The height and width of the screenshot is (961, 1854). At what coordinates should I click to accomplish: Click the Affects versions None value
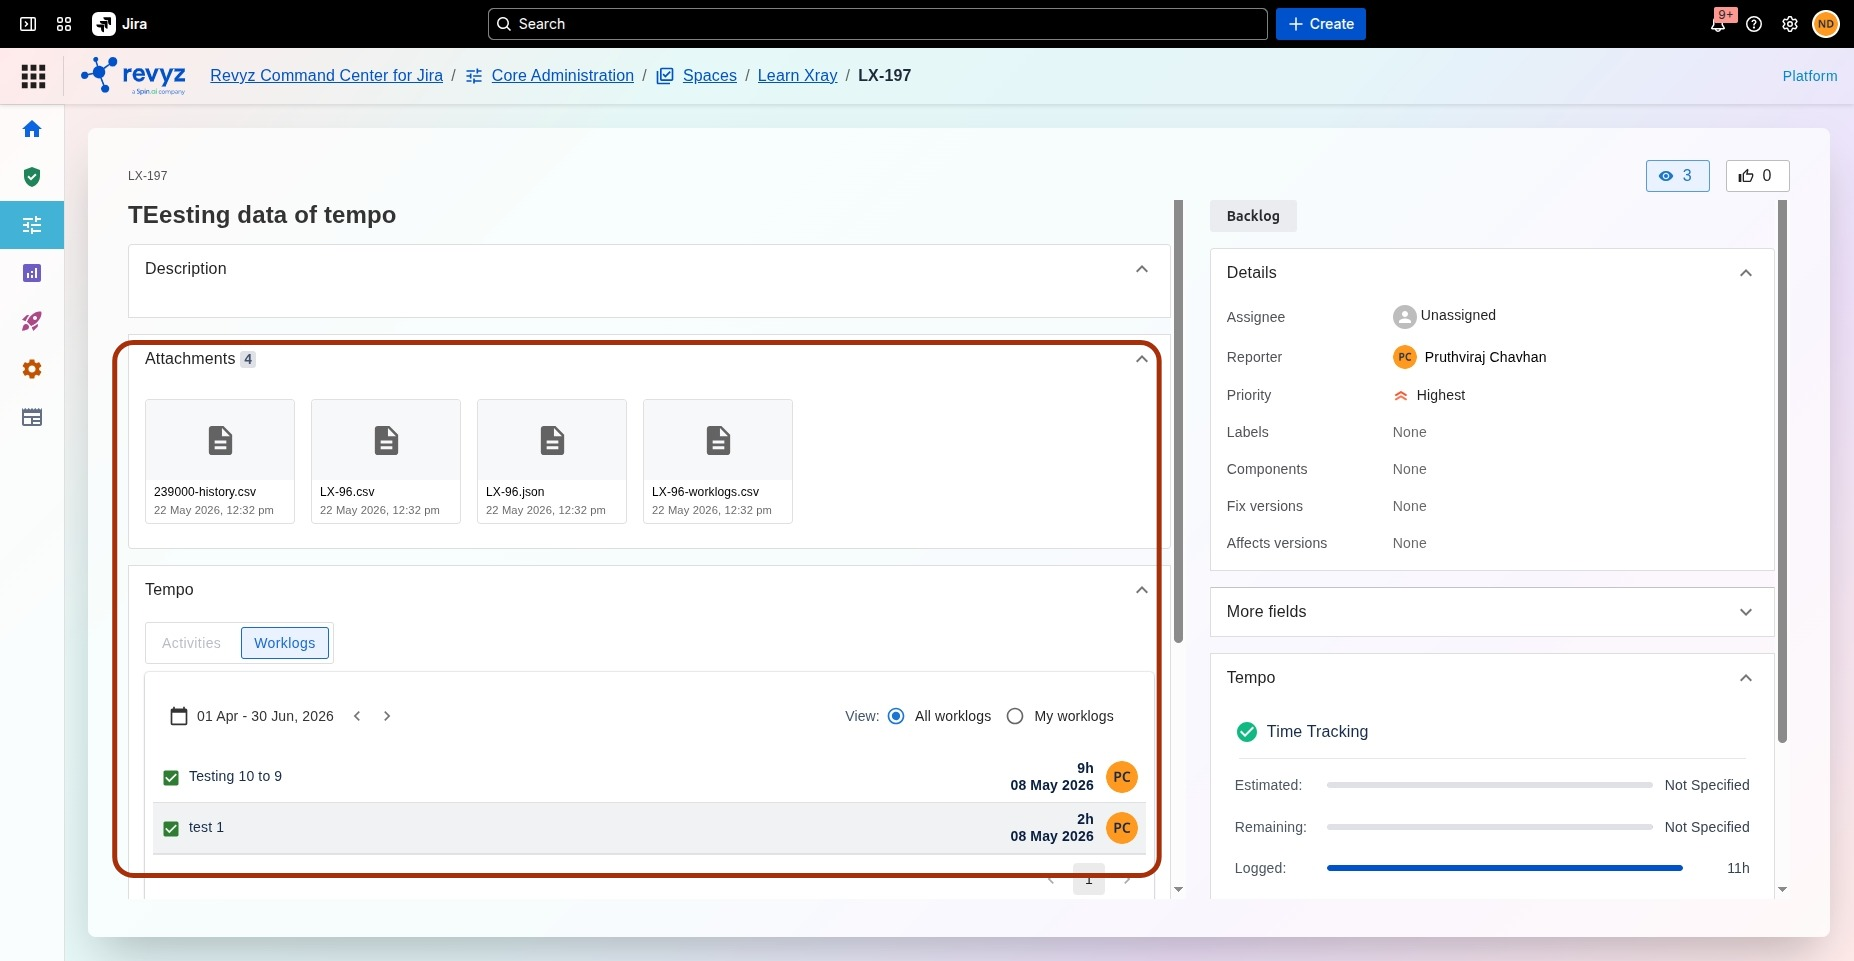click(1410, 543)
